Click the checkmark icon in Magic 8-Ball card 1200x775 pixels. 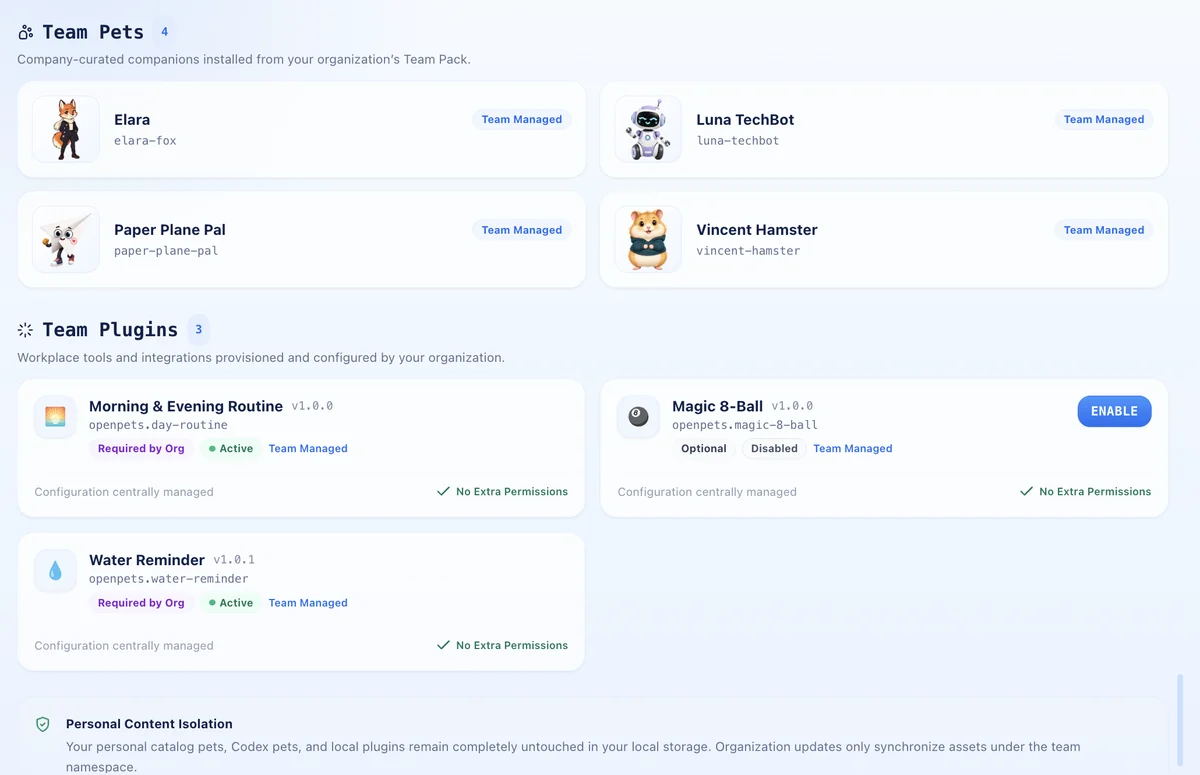tap(1026, 491)
